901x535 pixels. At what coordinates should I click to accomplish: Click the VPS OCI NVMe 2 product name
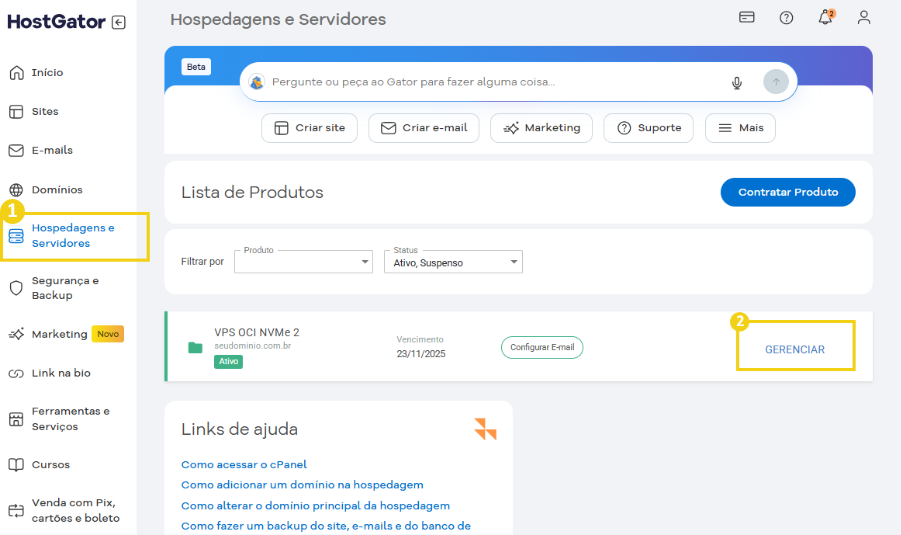coord(257,333)
